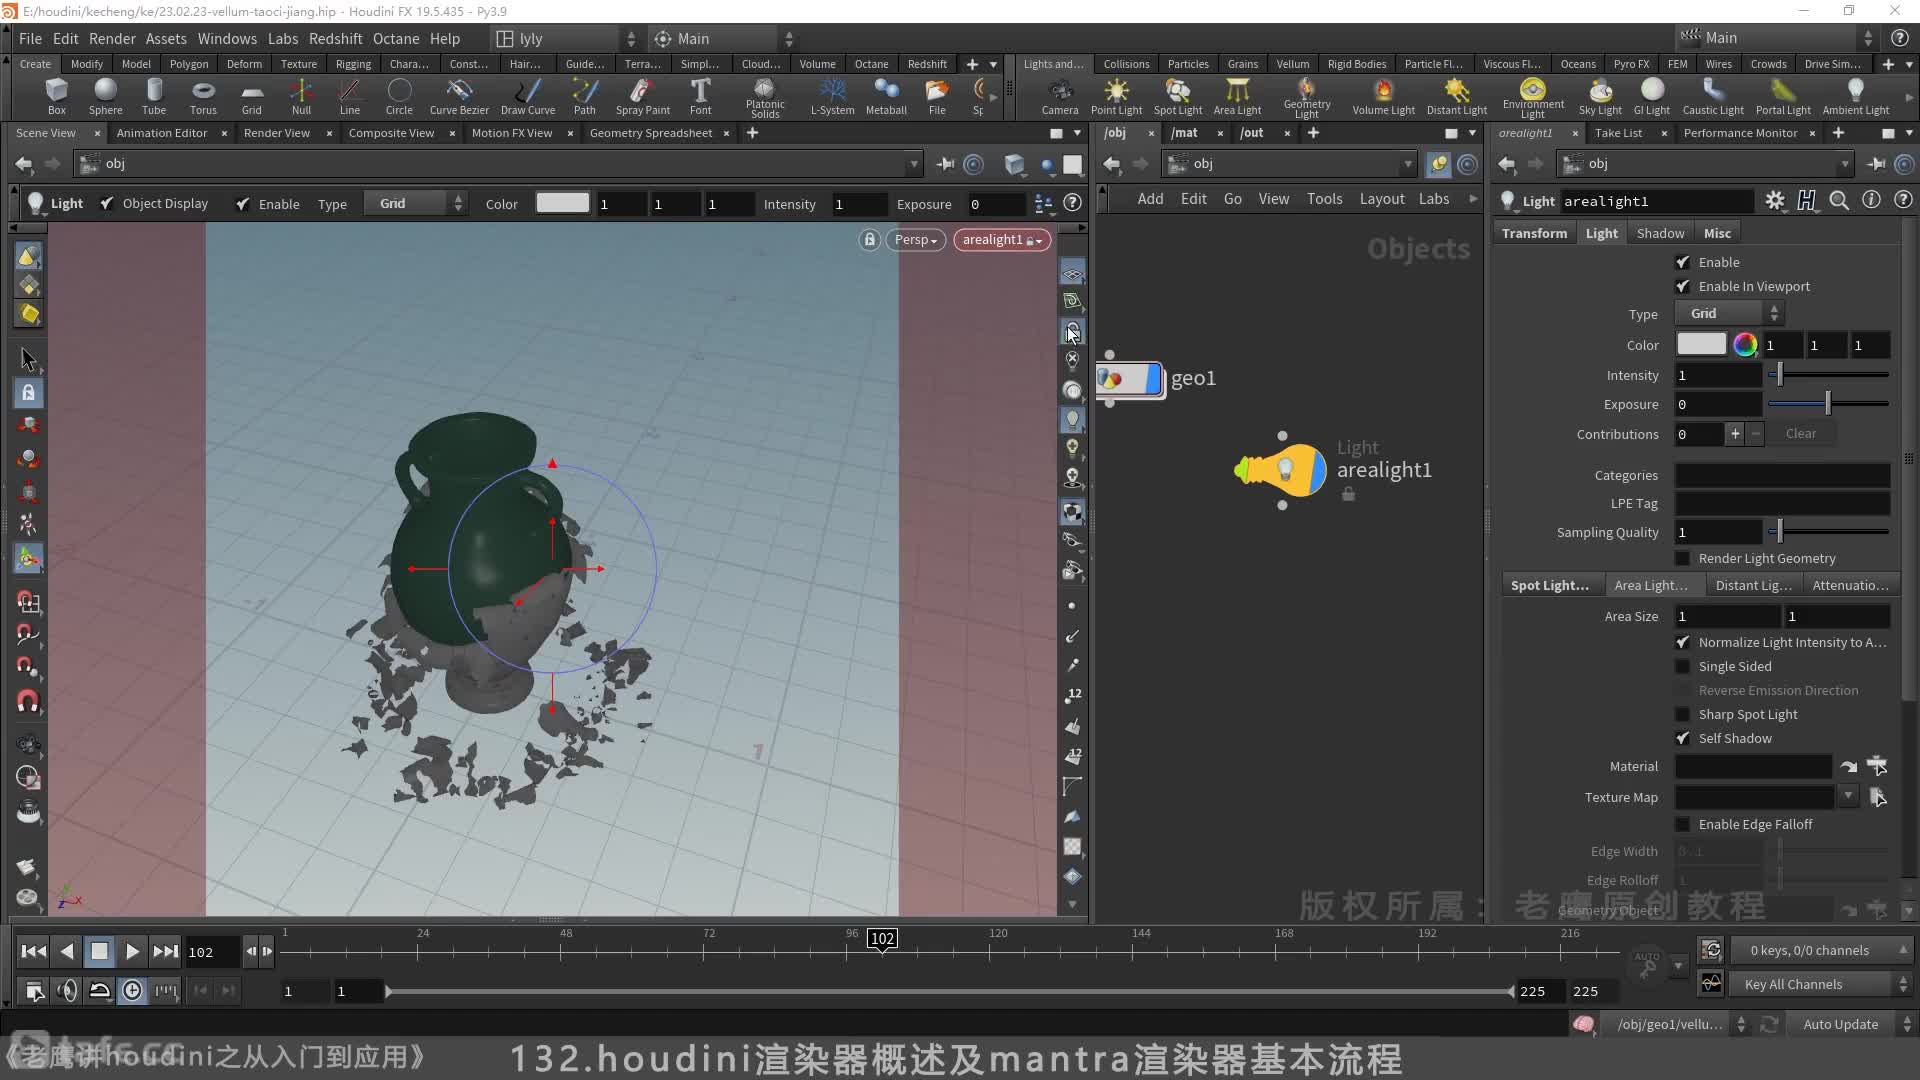Drag the Intensity slider for arealight1

1779,375
